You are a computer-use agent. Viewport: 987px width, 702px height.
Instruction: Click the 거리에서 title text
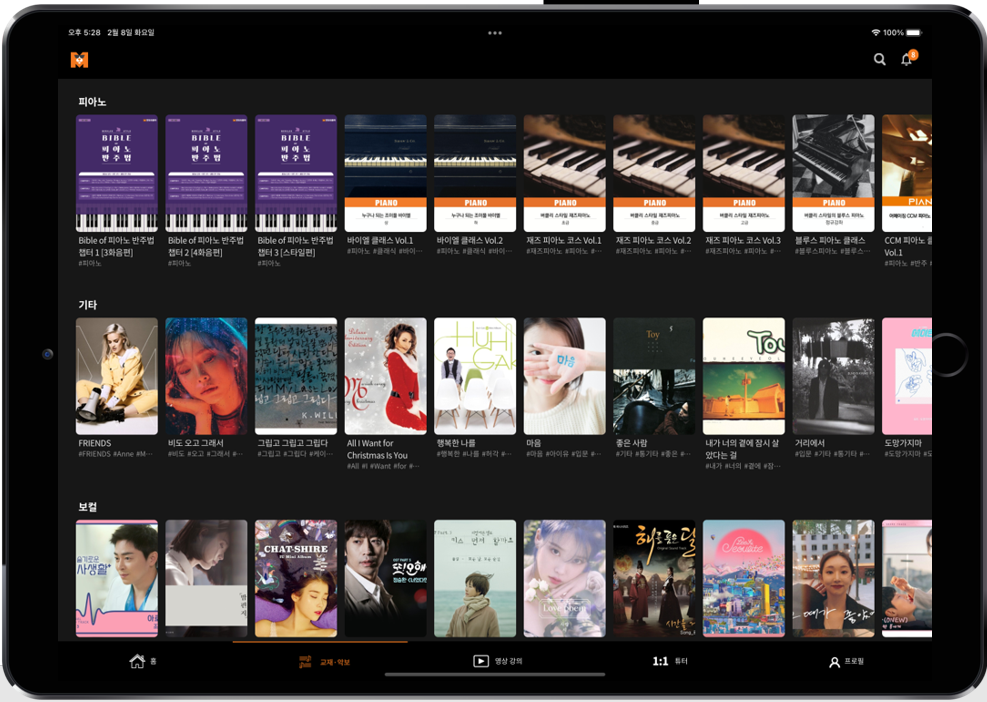809,443
